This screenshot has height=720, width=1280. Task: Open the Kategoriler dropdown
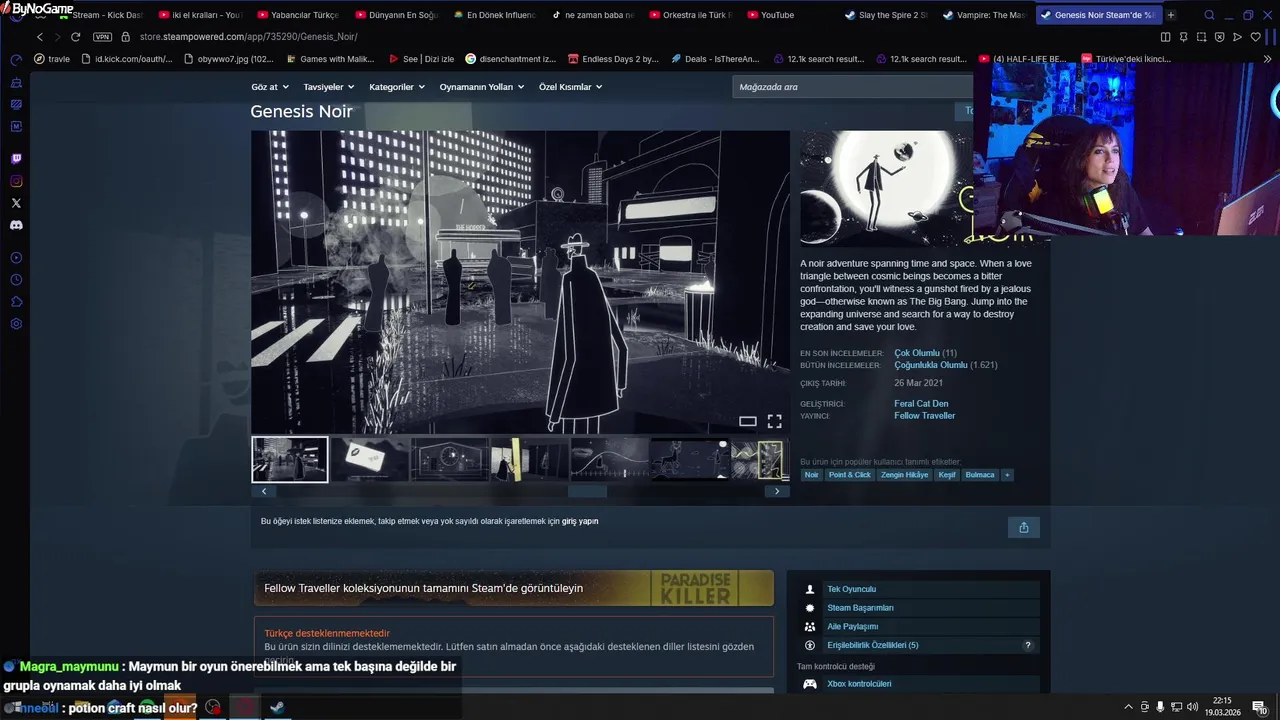[397, 87]
